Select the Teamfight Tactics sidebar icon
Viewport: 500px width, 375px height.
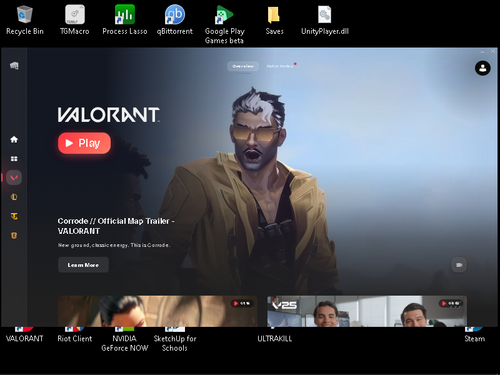point(14,216)
